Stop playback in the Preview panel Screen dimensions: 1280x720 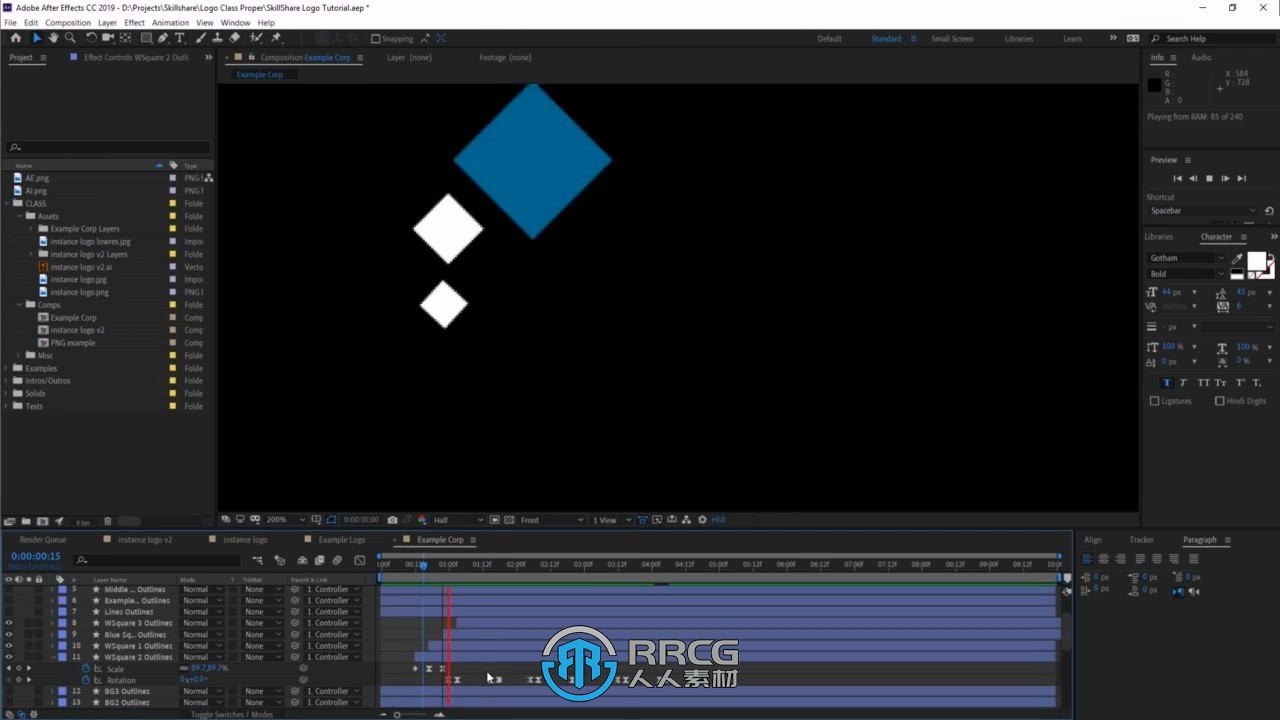[x=1209, y=178]
